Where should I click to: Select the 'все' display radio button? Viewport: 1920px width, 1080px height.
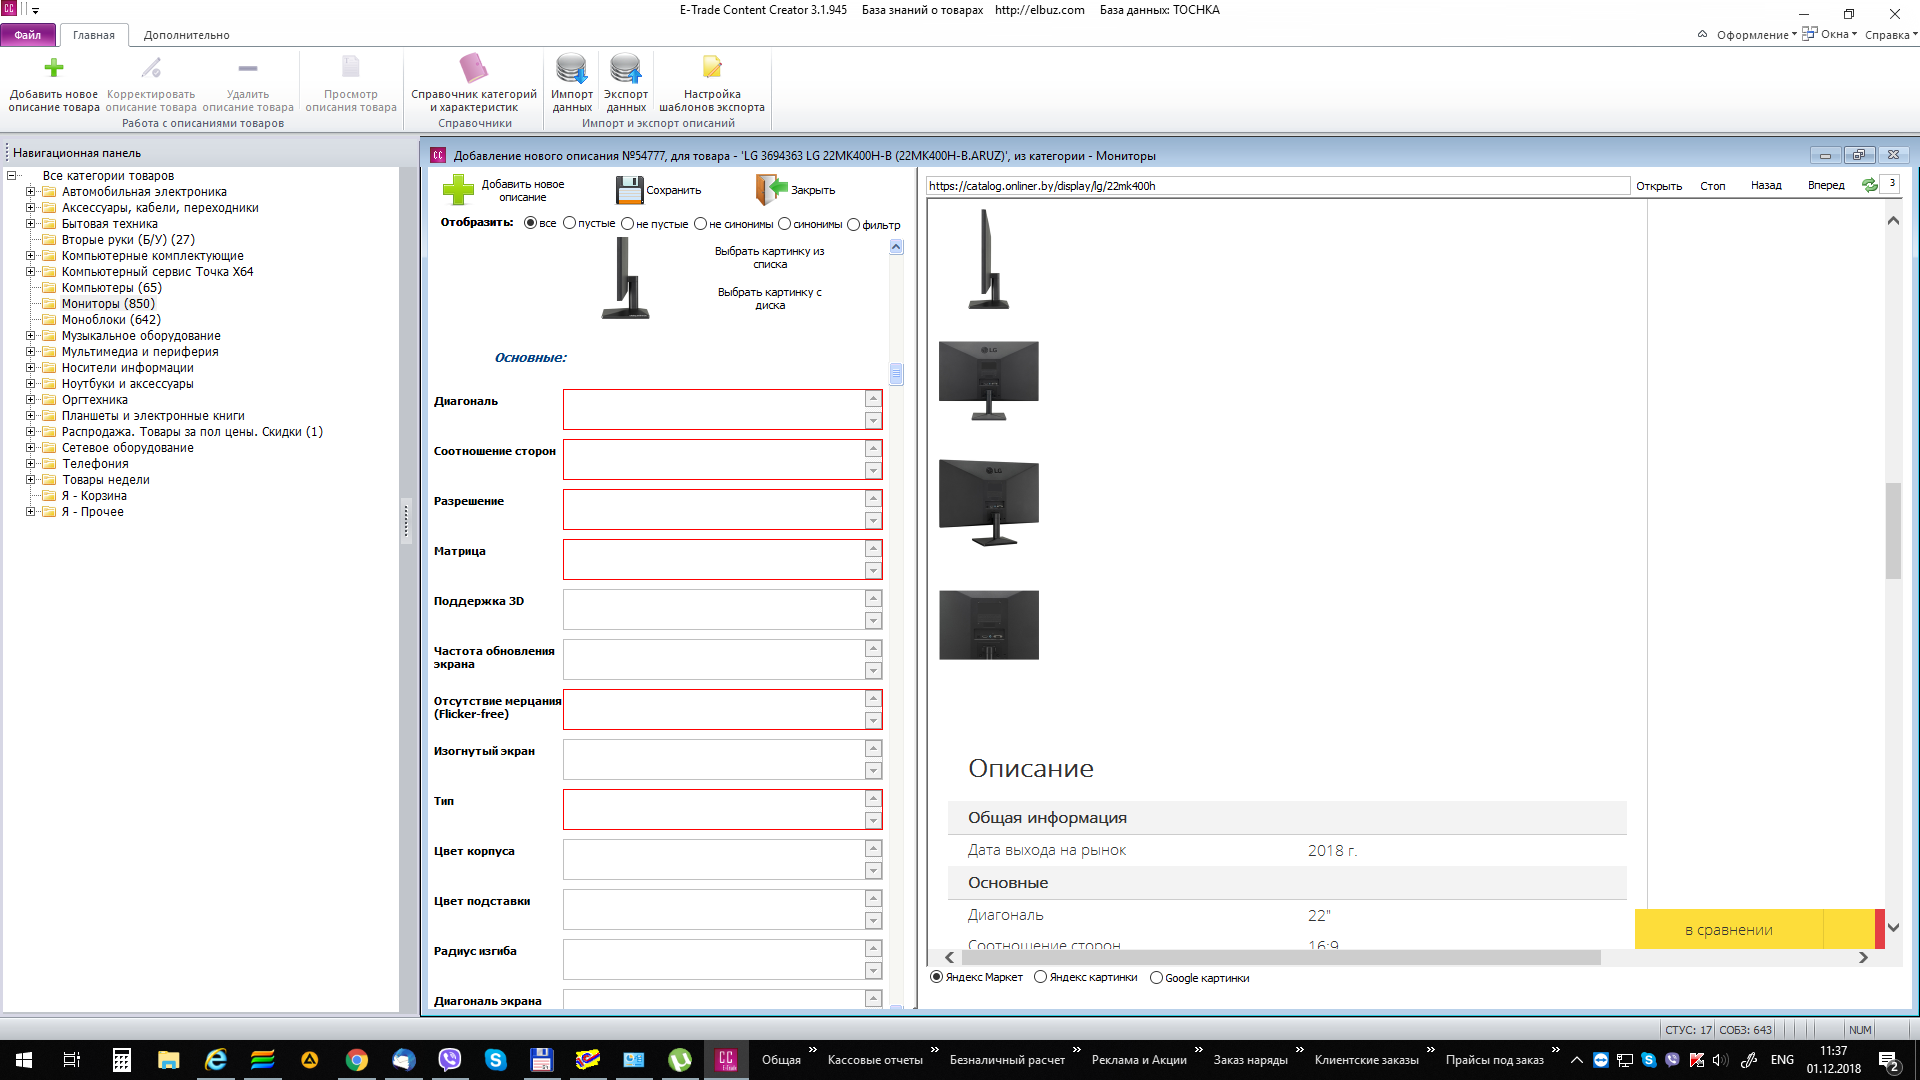(530, 223)
